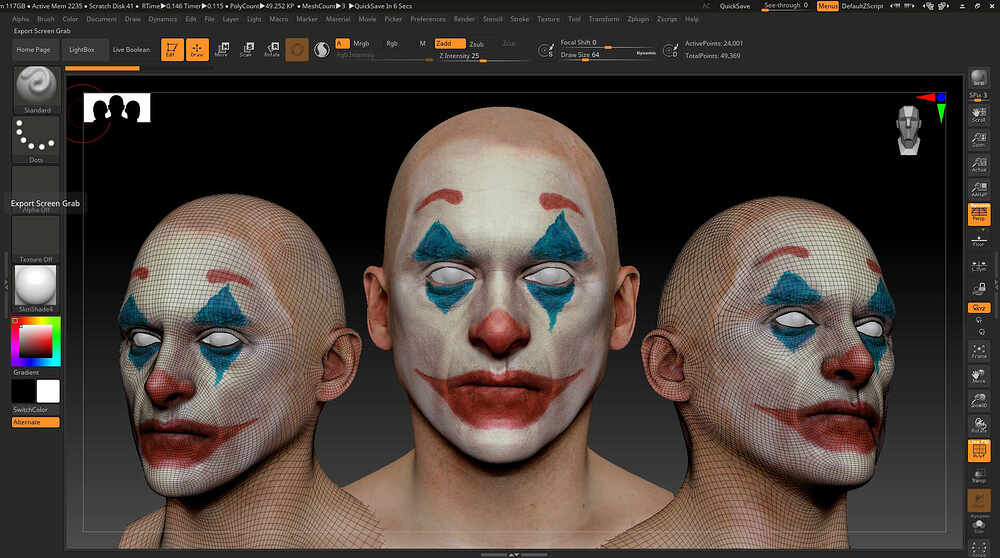
Task: Toggle the Zsub mode
Action: [x=476, y=44]
